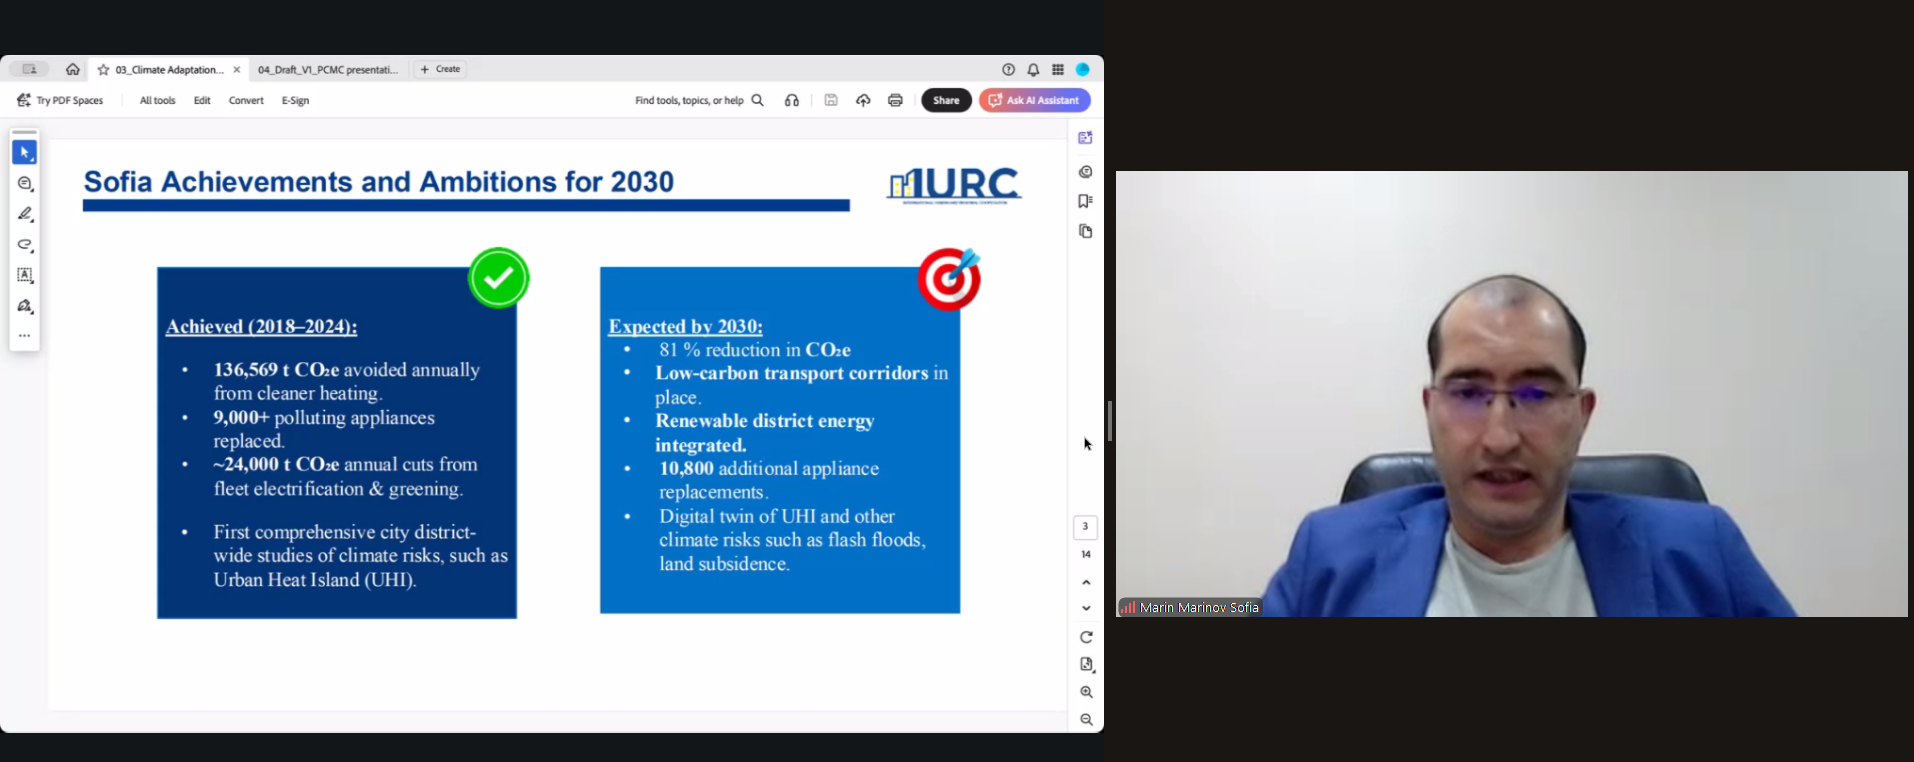Click the page number field showing 3
The image size is (1914, 762).
[1085, 527]
